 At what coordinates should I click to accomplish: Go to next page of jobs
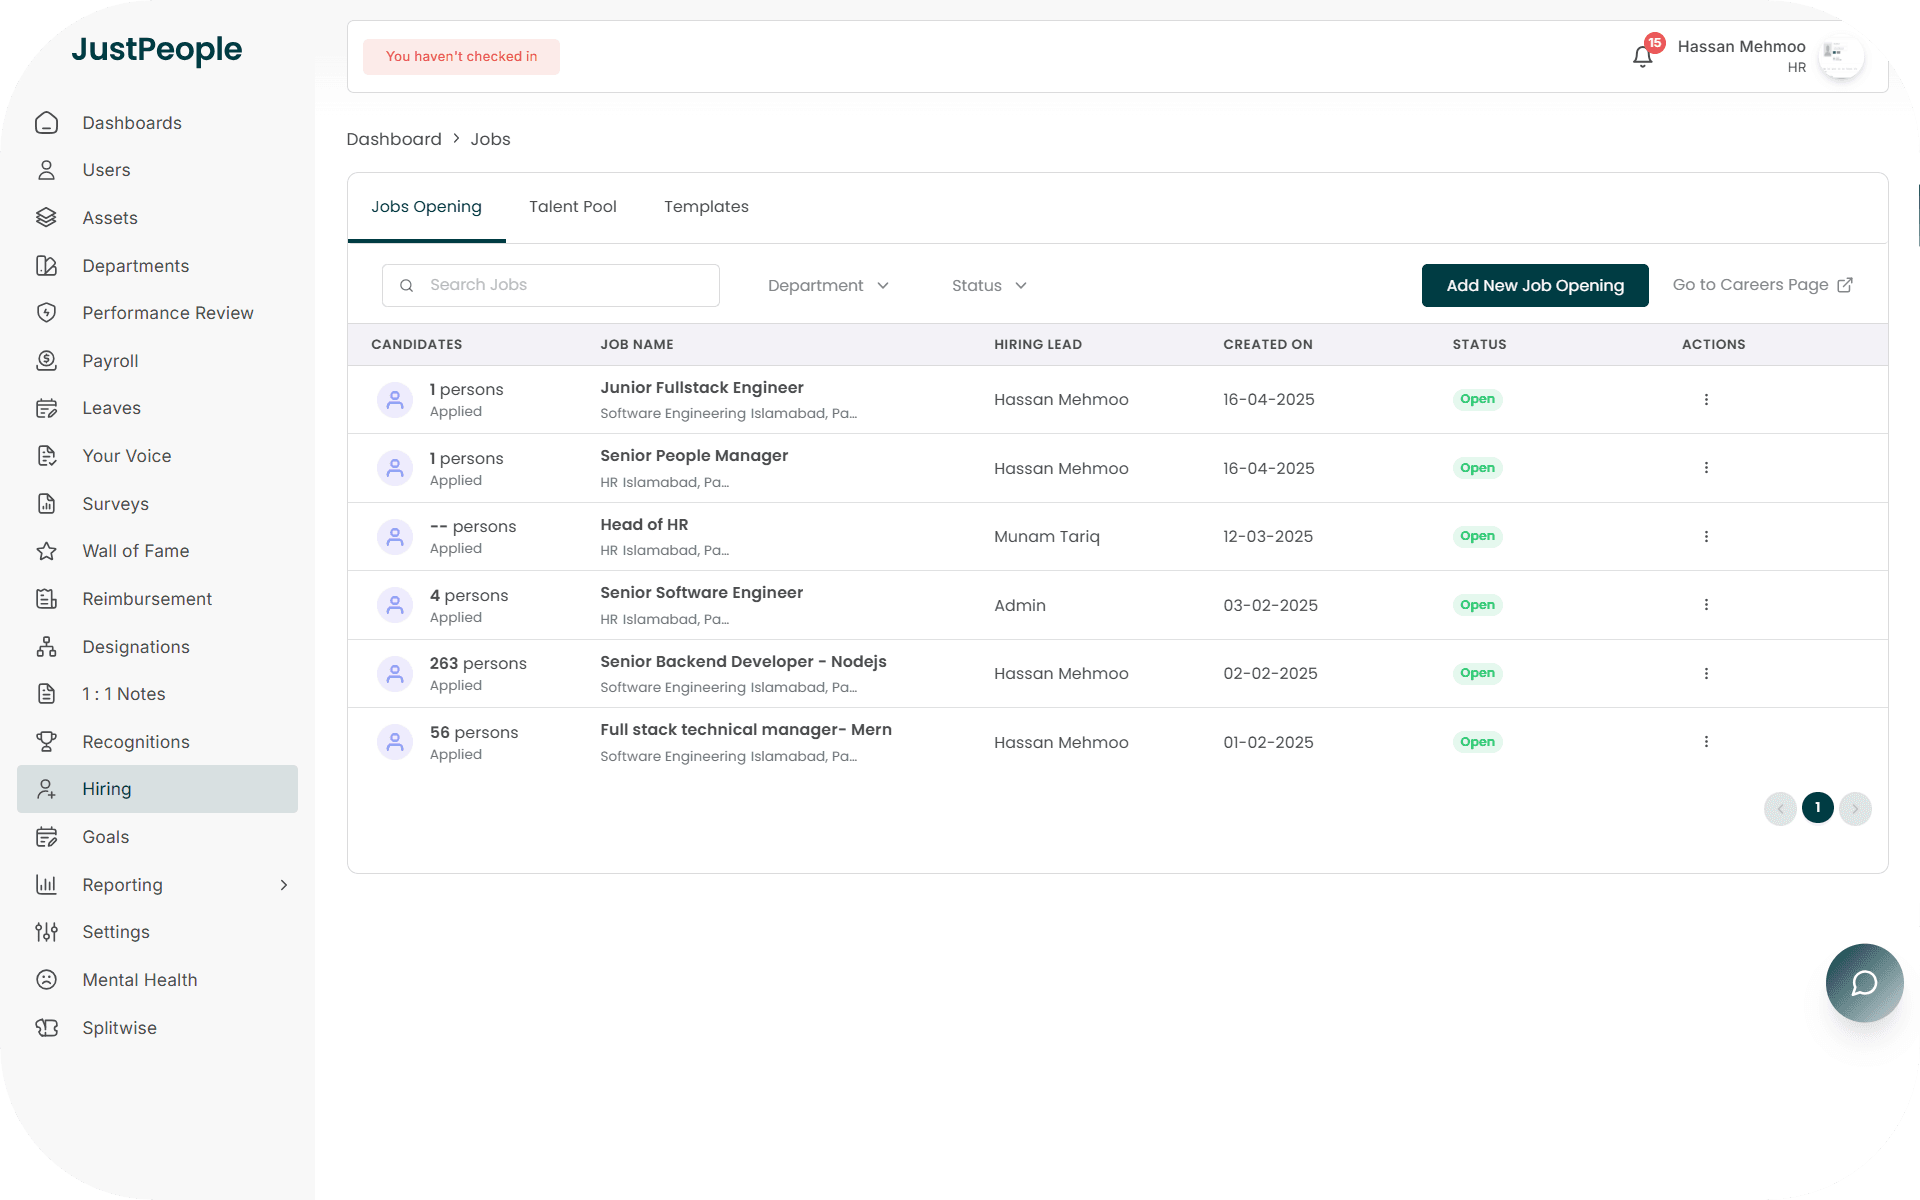tap(1855, 808)
